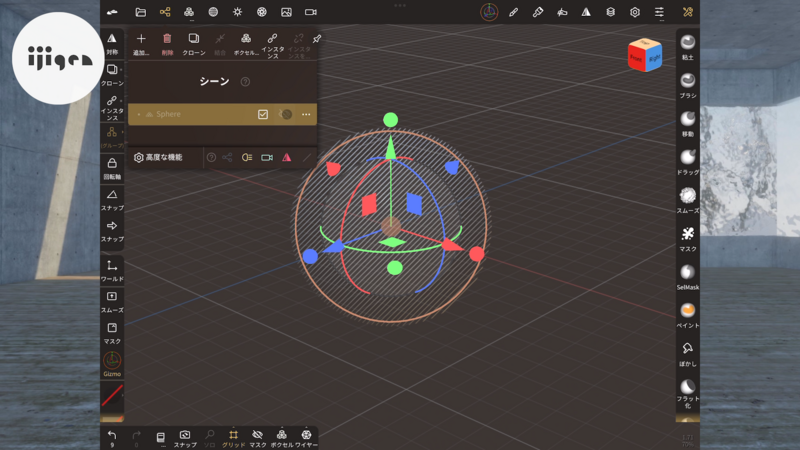Image resolution: width=800 pixels, height=450 pixels.
Task: Toggle 対称 symmetry in left sidebar
Action: [112, 44]
